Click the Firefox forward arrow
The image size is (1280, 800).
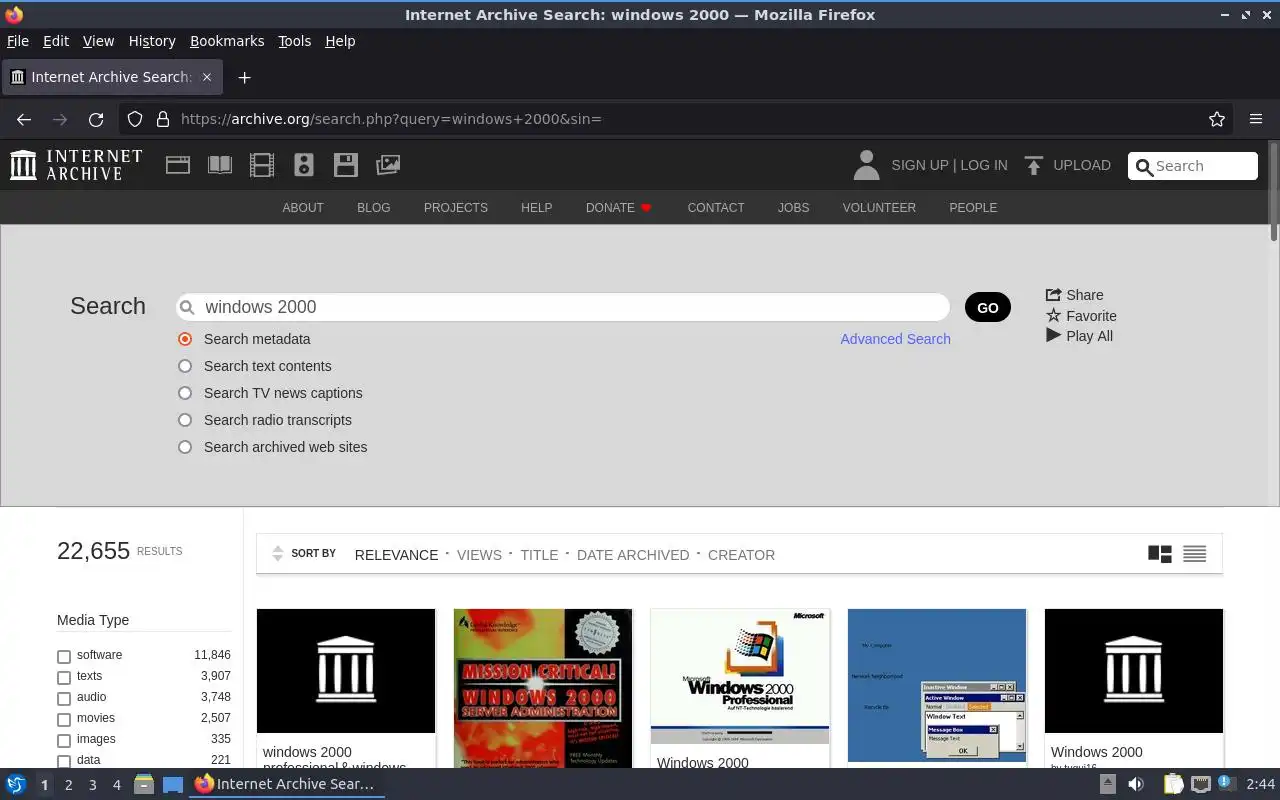point(60,119)
